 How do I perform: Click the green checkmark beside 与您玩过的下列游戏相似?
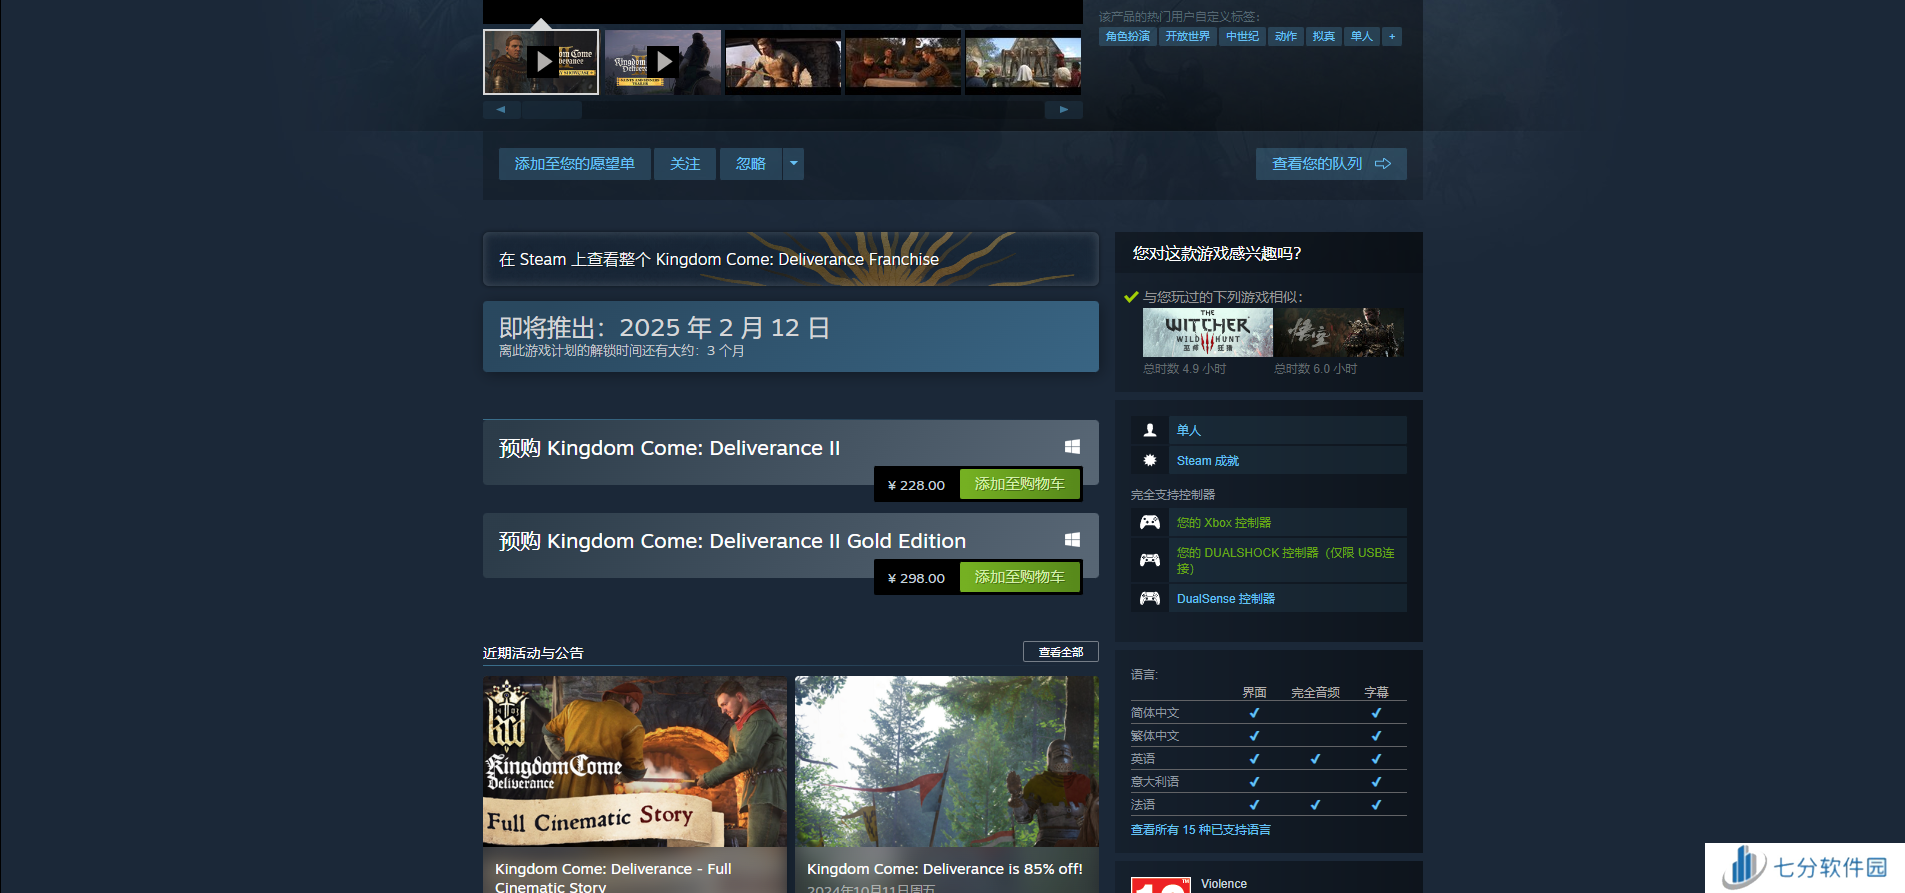click(x=1131, y=297)
